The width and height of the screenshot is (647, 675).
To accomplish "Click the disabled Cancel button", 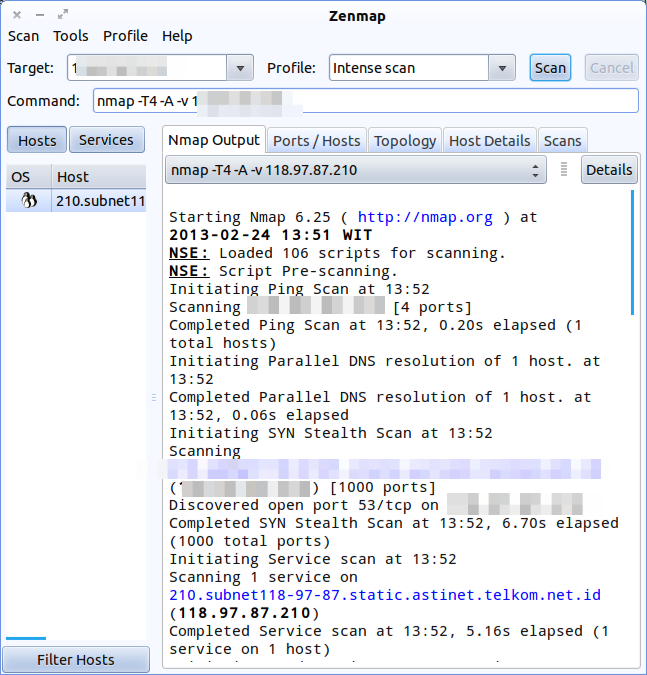I will (x=612, y=68).
